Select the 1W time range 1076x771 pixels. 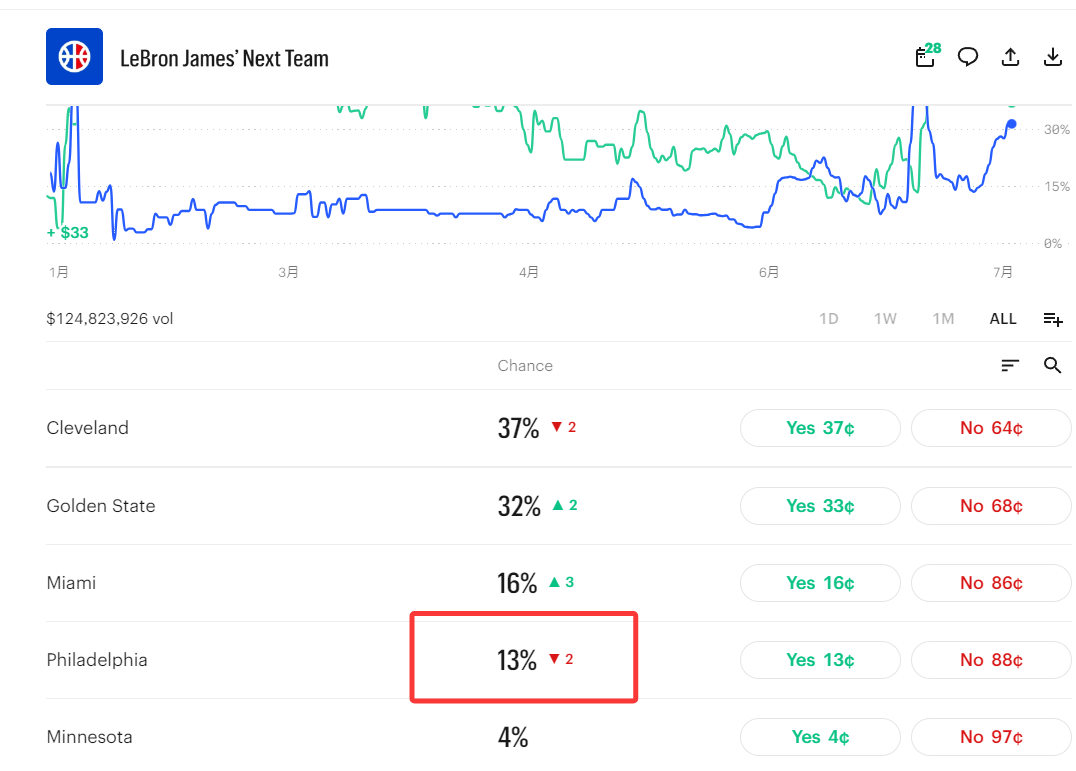[885, 319]
